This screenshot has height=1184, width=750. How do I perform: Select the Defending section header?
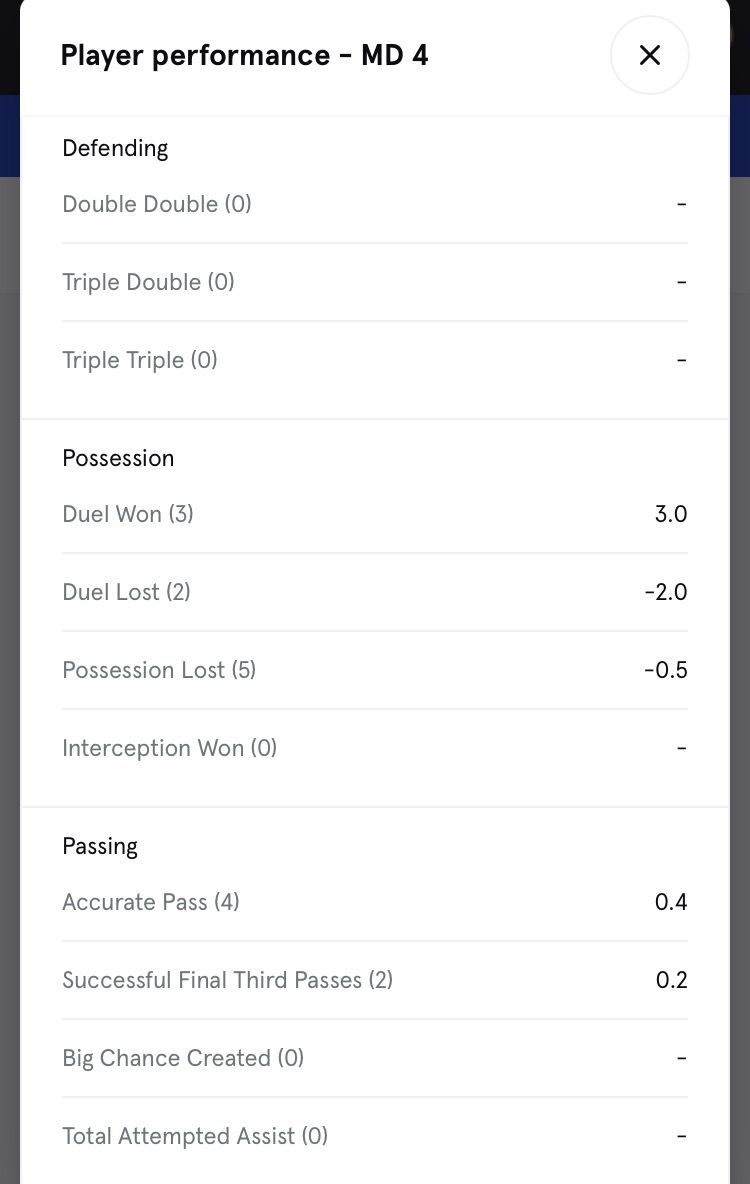(x=115, y=148)
